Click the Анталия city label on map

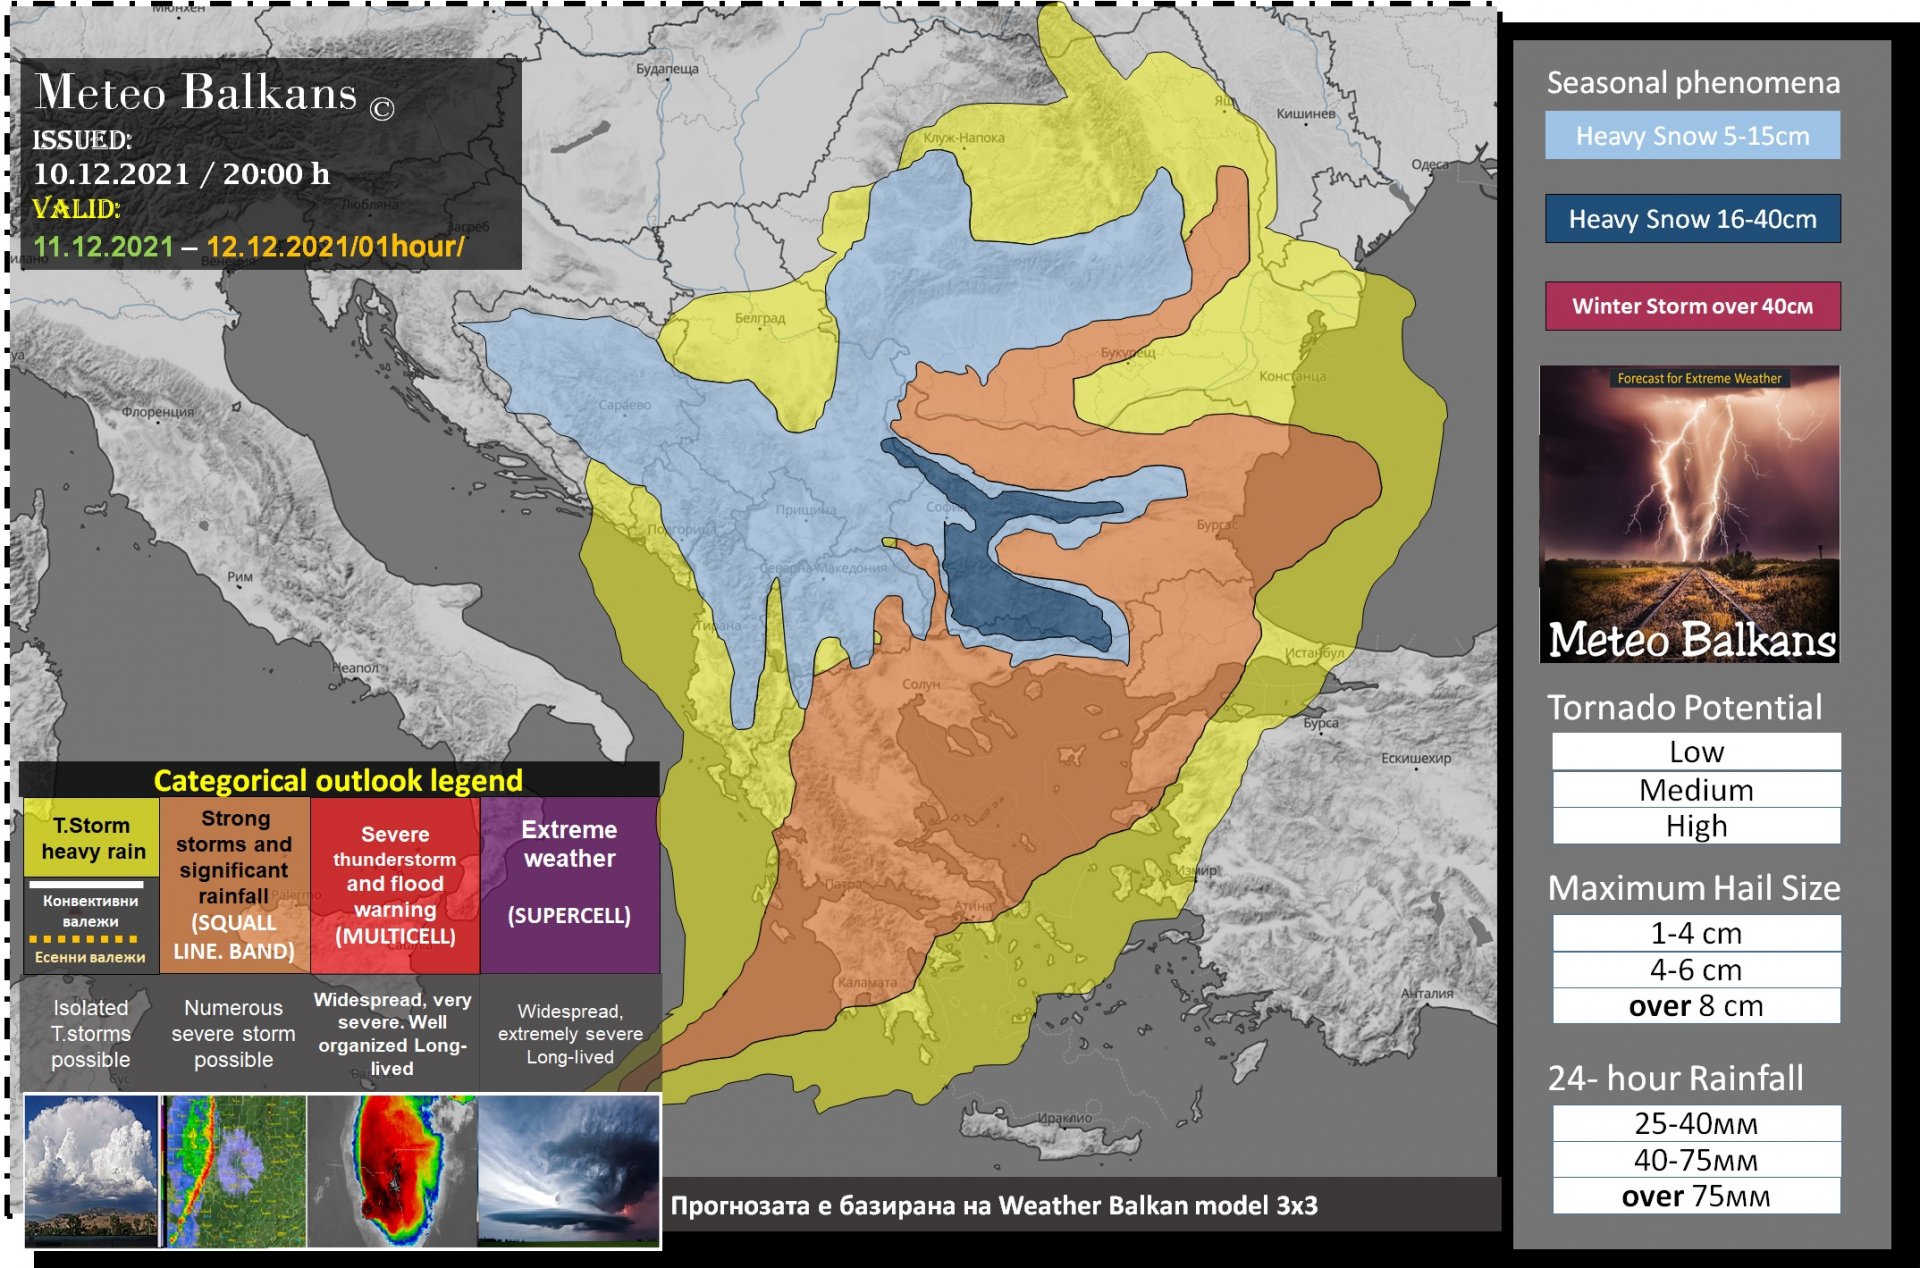pos(1427,993)
